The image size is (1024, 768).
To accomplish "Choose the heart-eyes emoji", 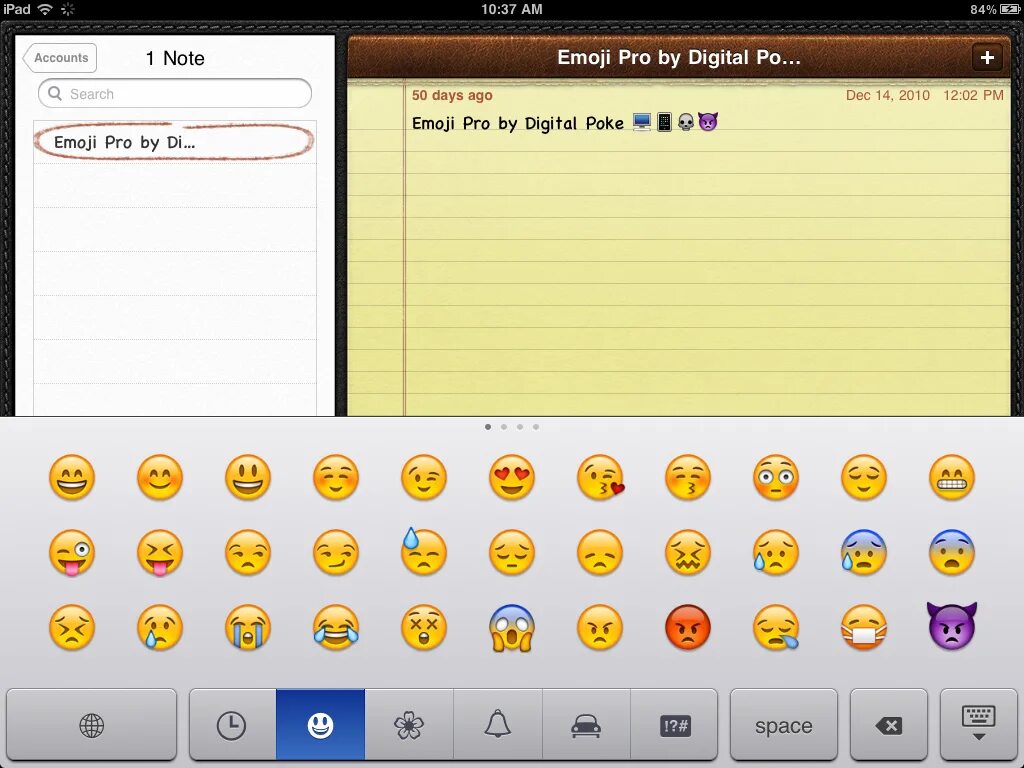I will (512, 477).
